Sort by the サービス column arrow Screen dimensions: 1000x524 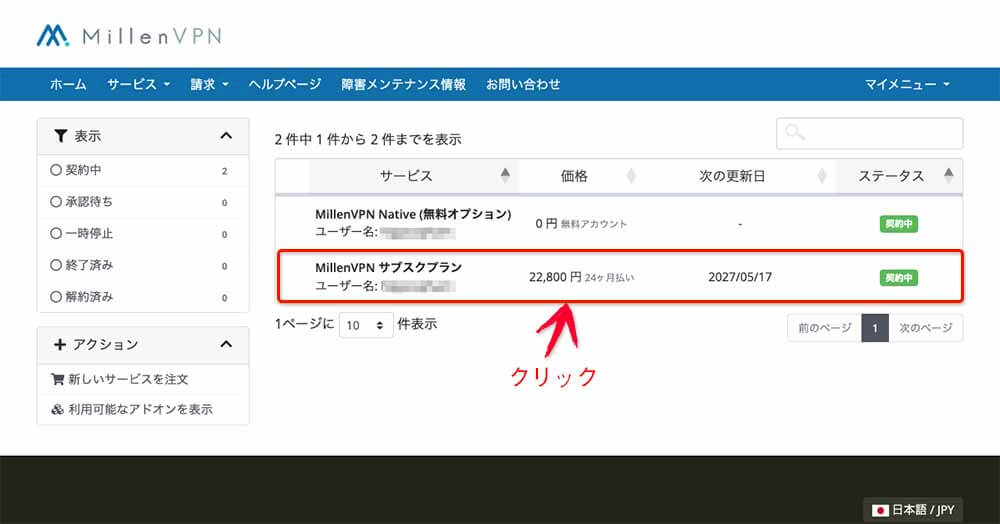tap(505, 175)
